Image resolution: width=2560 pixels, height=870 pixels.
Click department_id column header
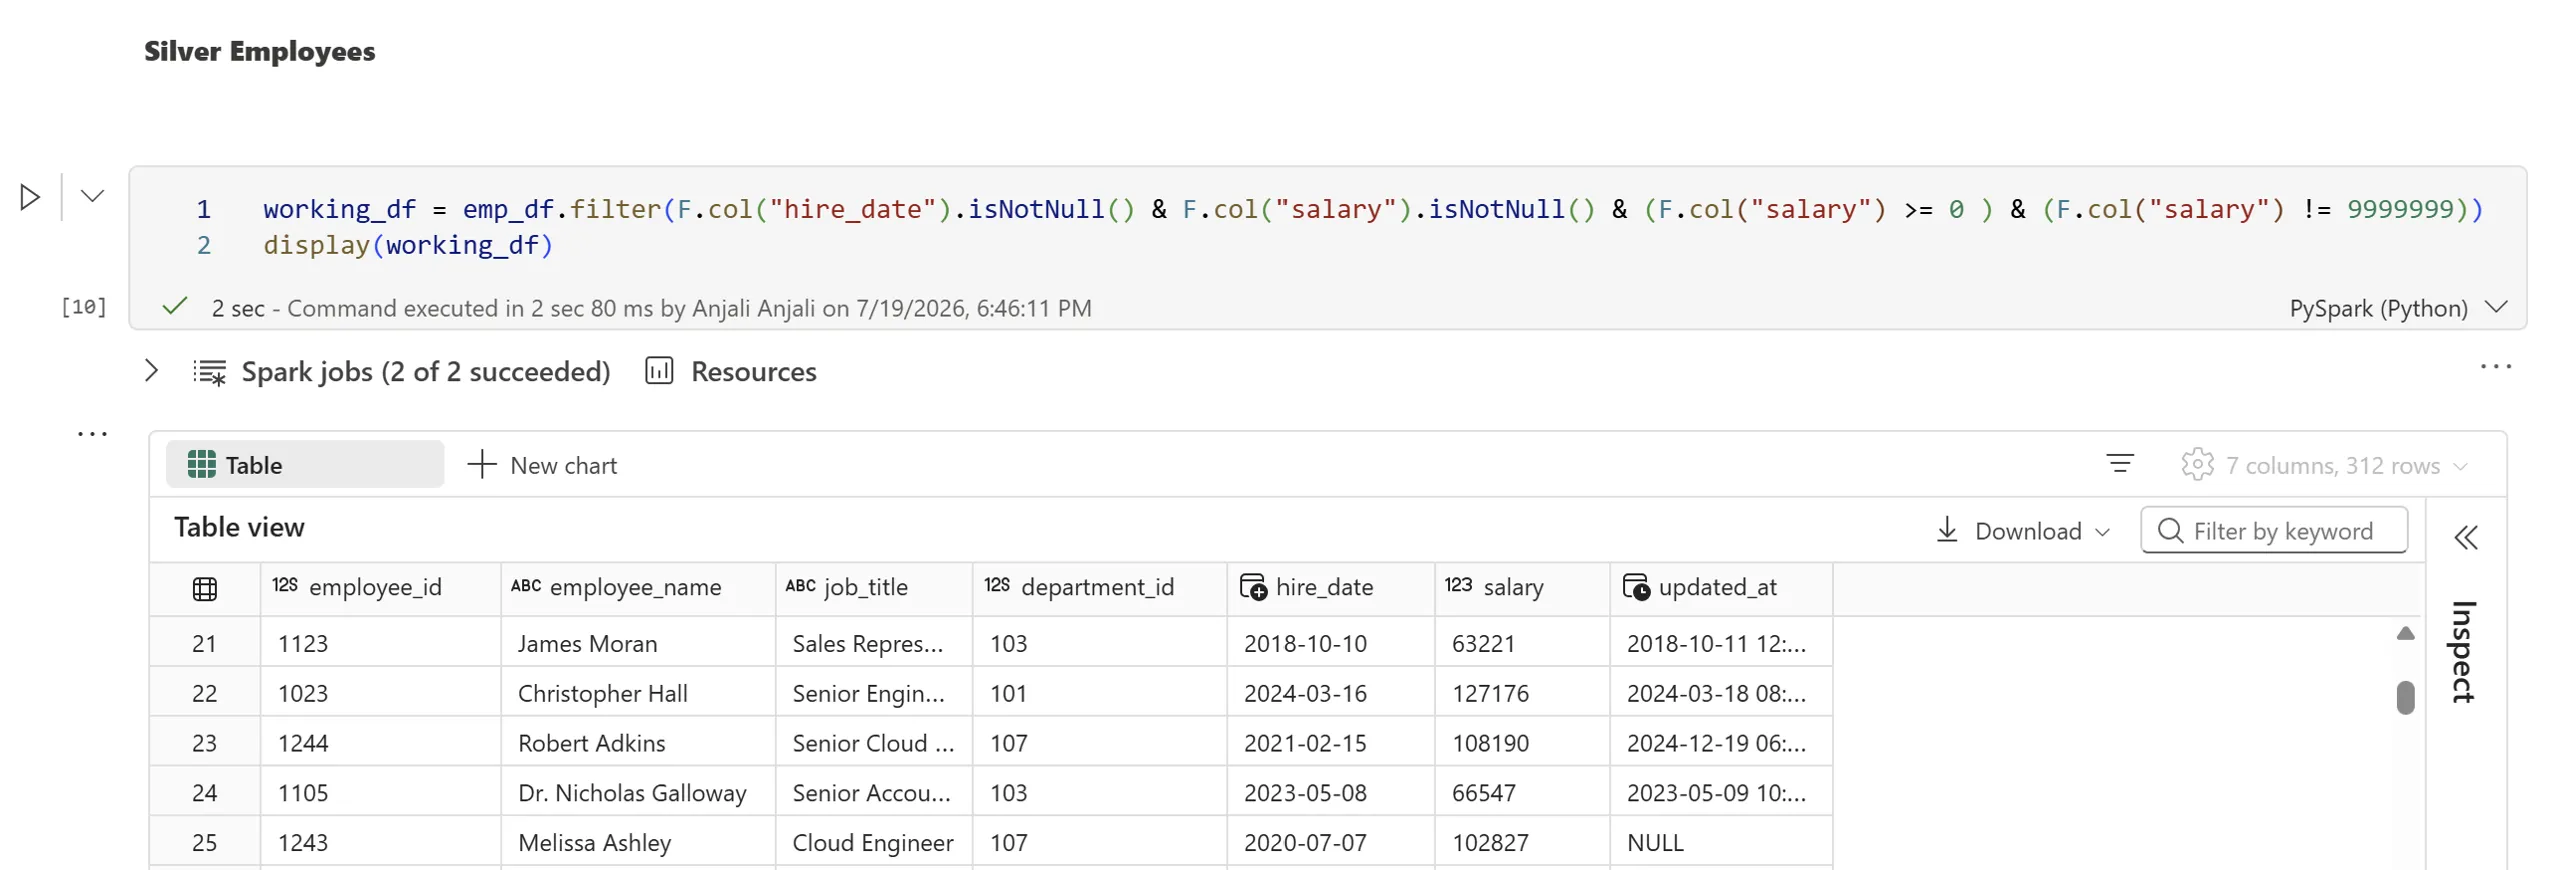pos(1100,588)
